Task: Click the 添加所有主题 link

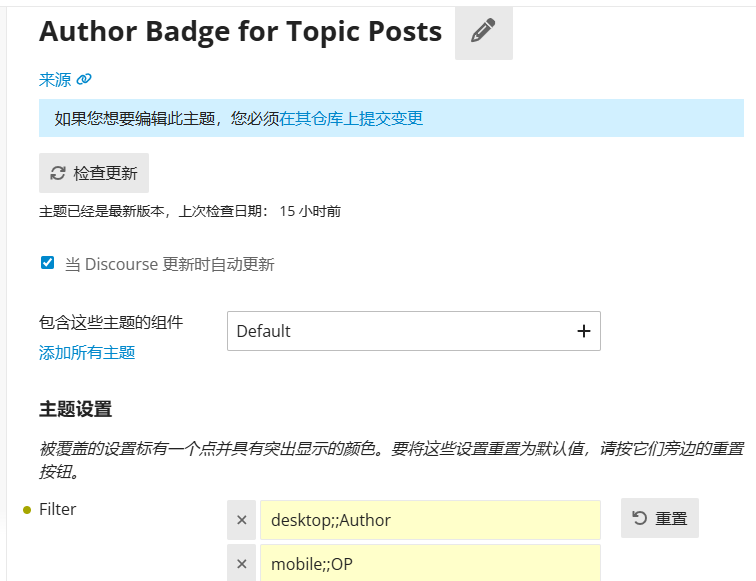Action: point(87,352)
